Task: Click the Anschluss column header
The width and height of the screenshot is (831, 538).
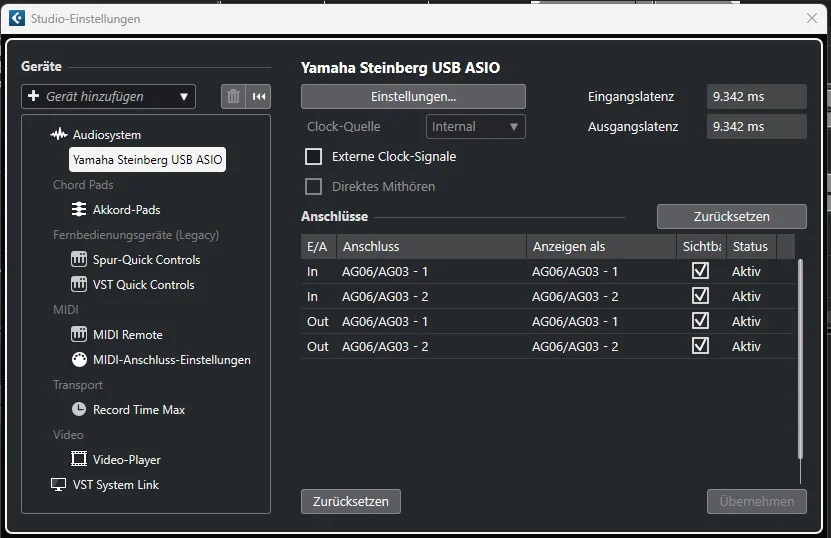Action: pyautogui.click(x=431, y=246)
